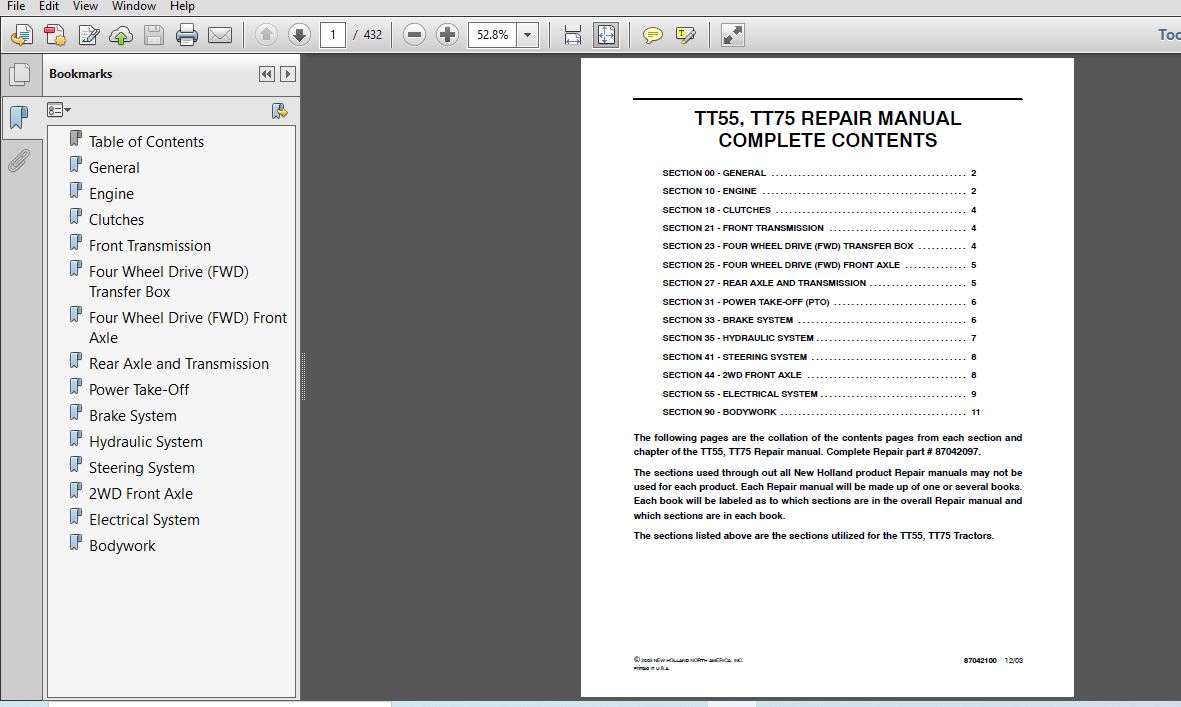Click the Create PDF toolbar icon
Screen dimensions: 1181x707
point(54,35)
